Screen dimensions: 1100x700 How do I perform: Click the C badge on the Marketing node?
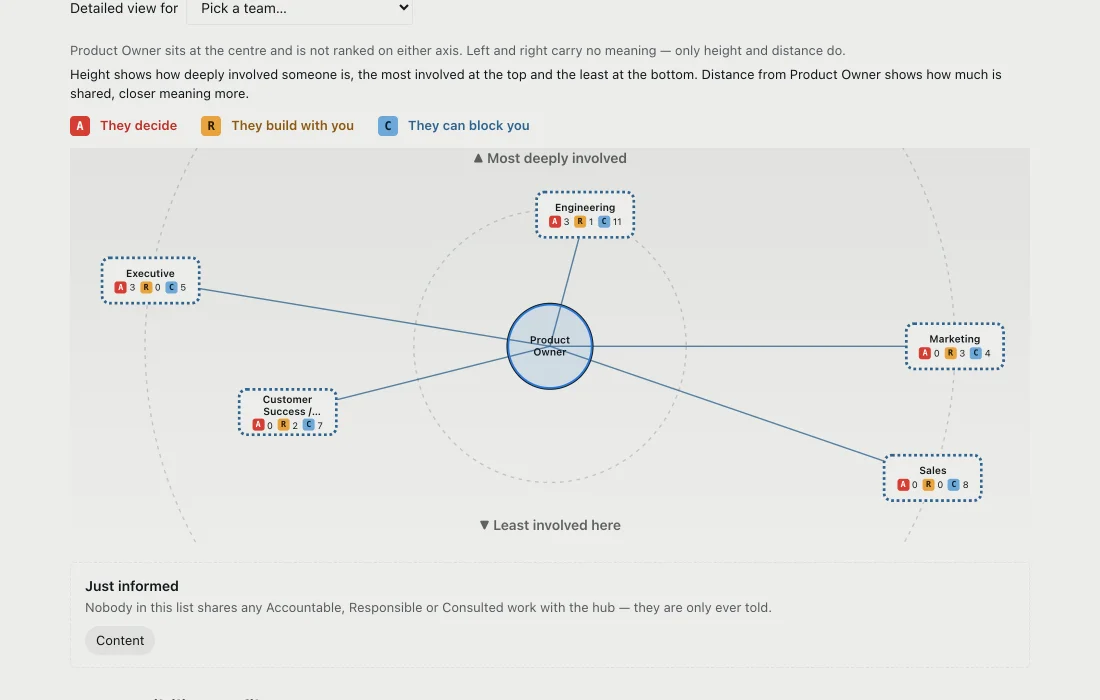(x=976, y=354)
